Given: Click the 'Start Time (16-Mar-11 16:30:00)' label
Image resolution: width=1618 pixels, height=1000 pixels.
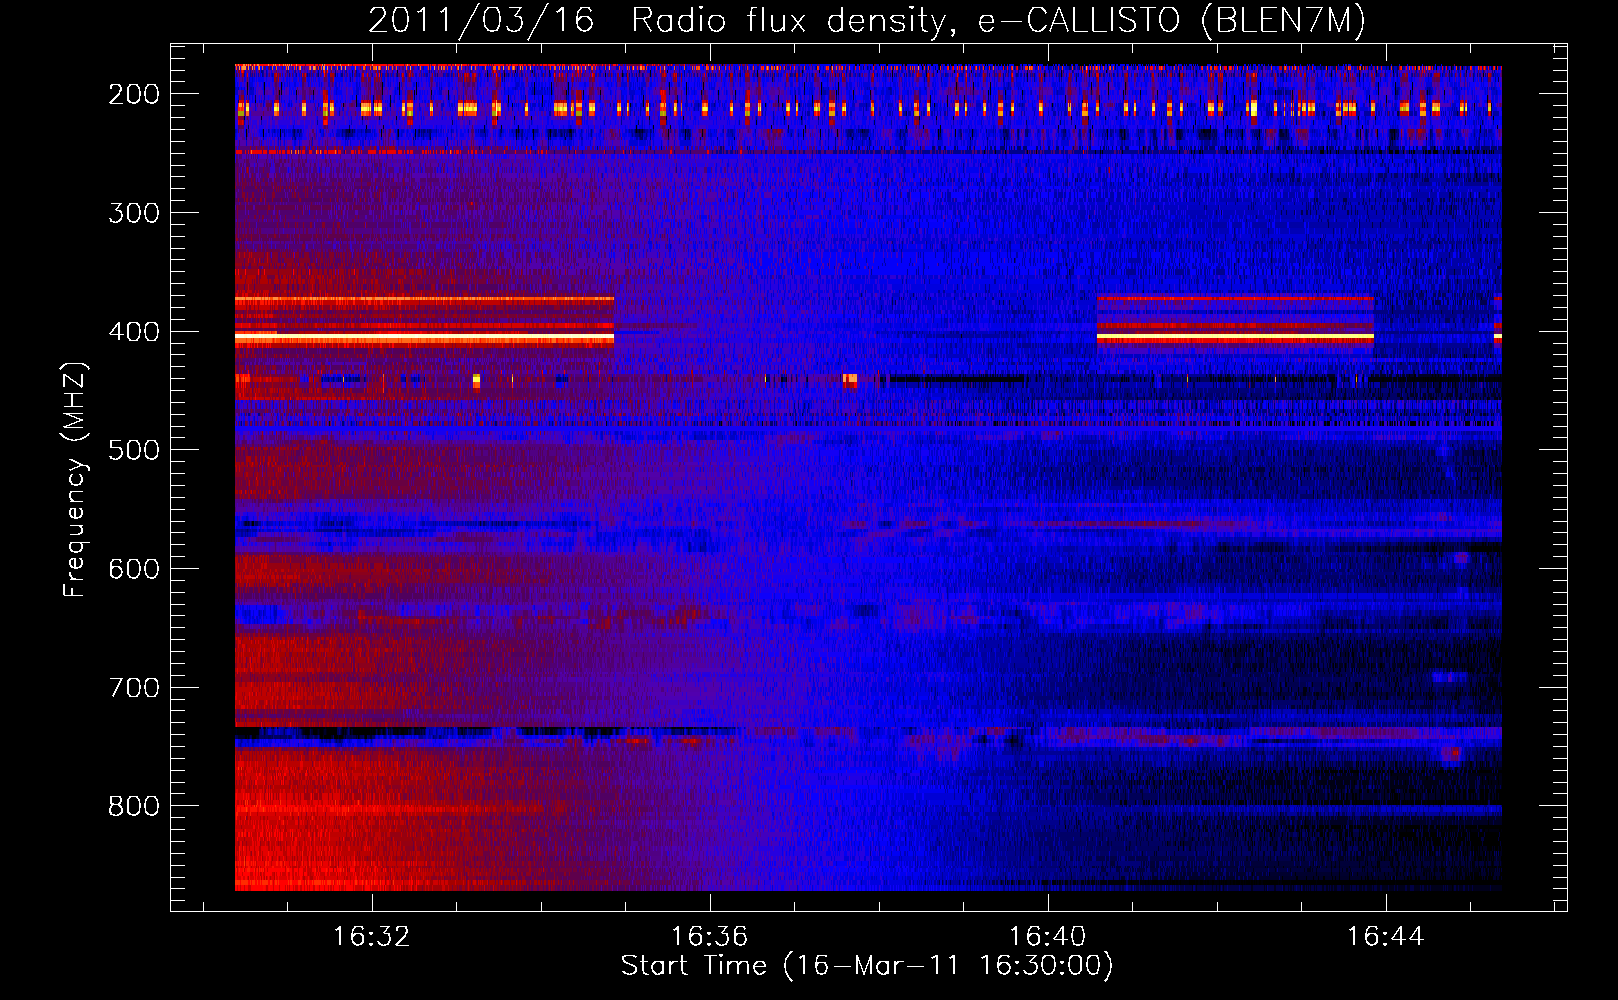Looking at the screenshot, I should click(x=867, y=966).
